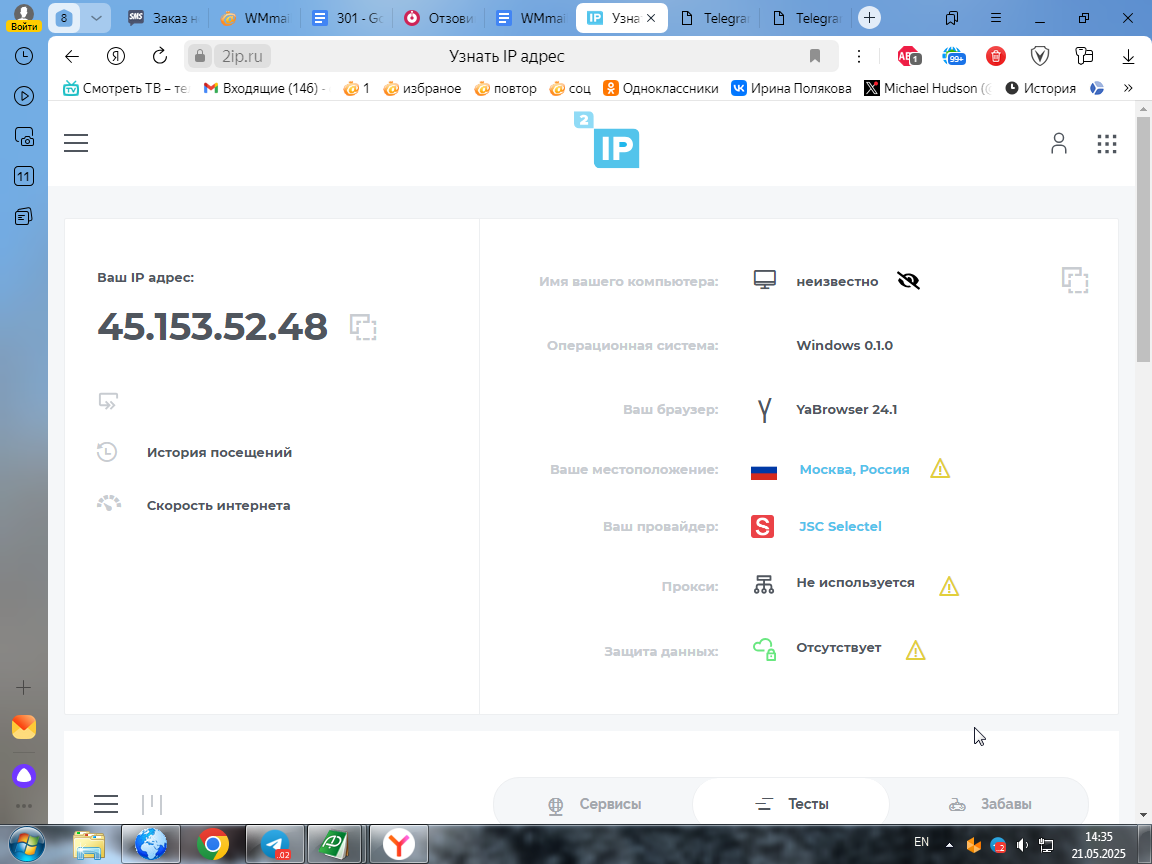Copy the IP address 45.153.52.48
Image resolution: width=1152 pixels, height=864 pixels.
click(363, 327)
